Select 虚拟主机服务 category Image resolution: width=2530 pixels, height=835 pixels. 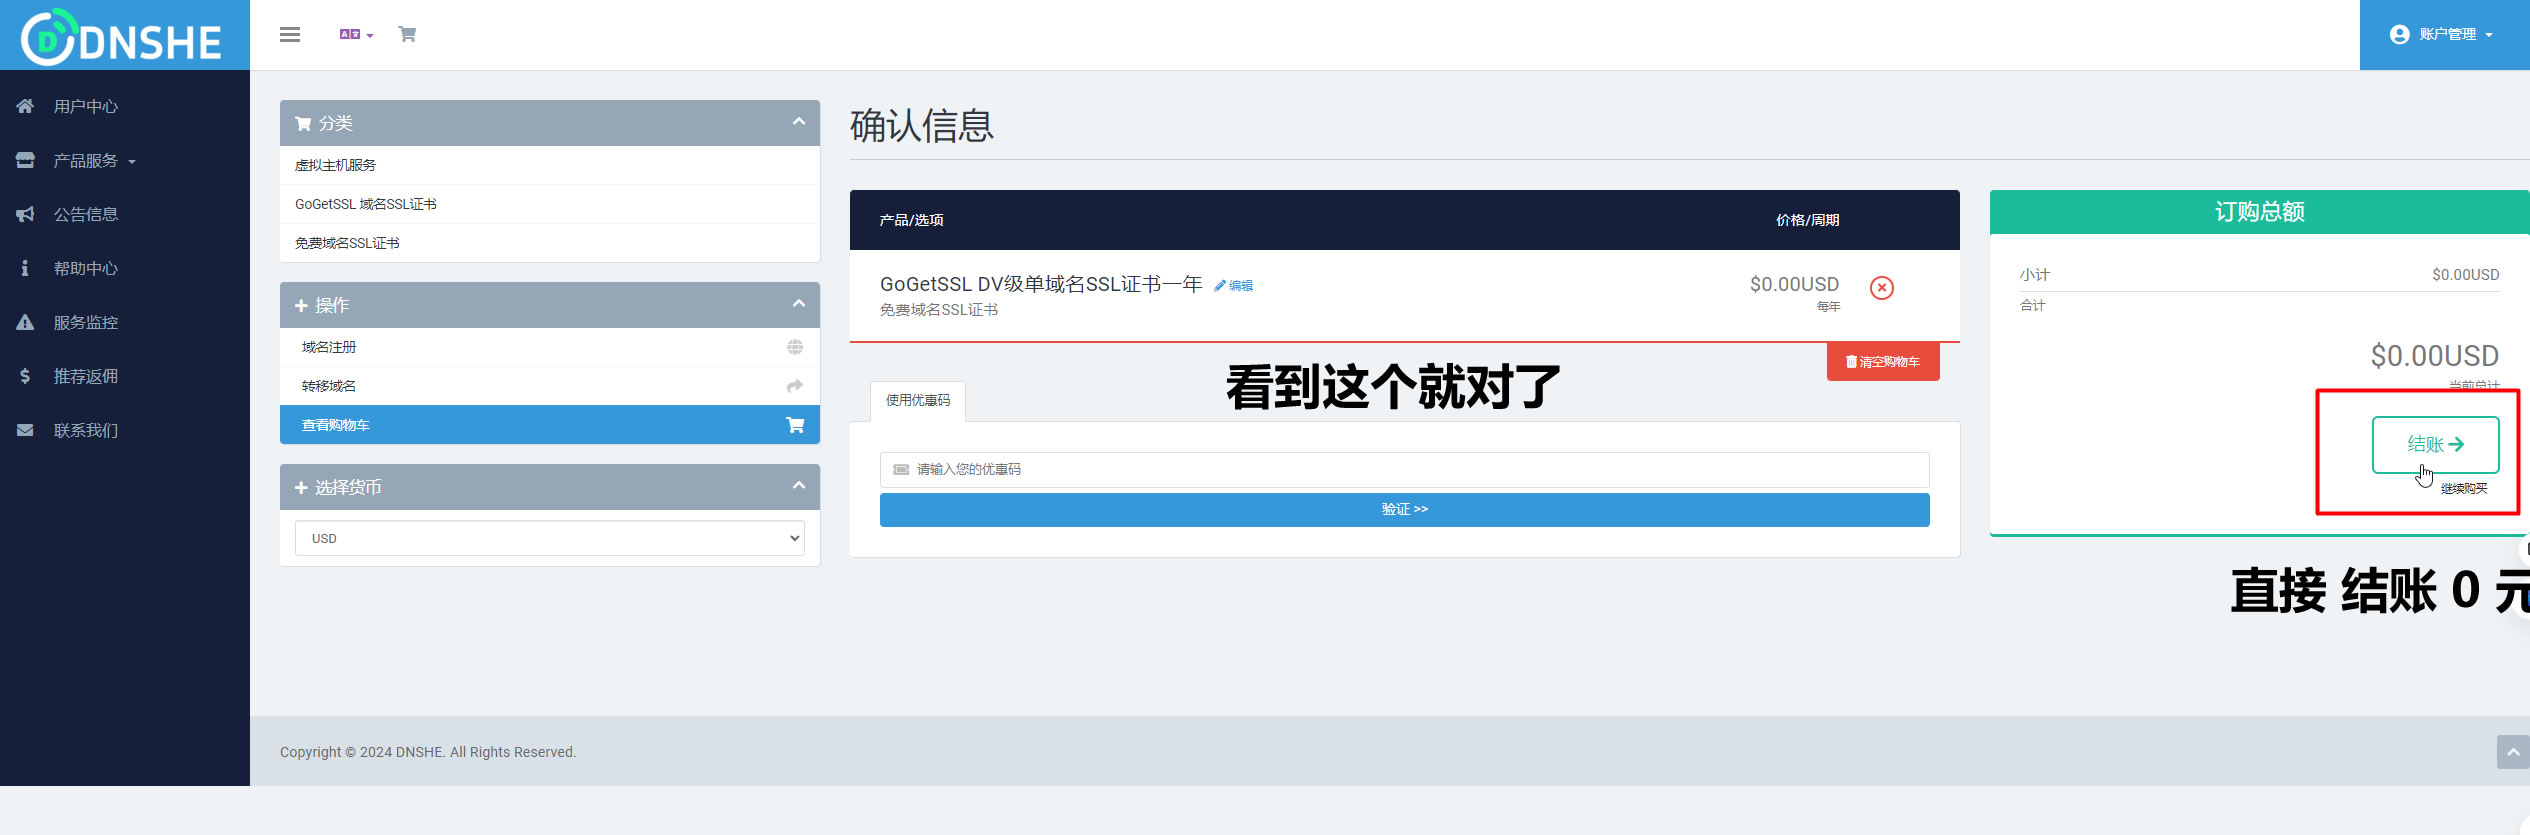[550, 165]
